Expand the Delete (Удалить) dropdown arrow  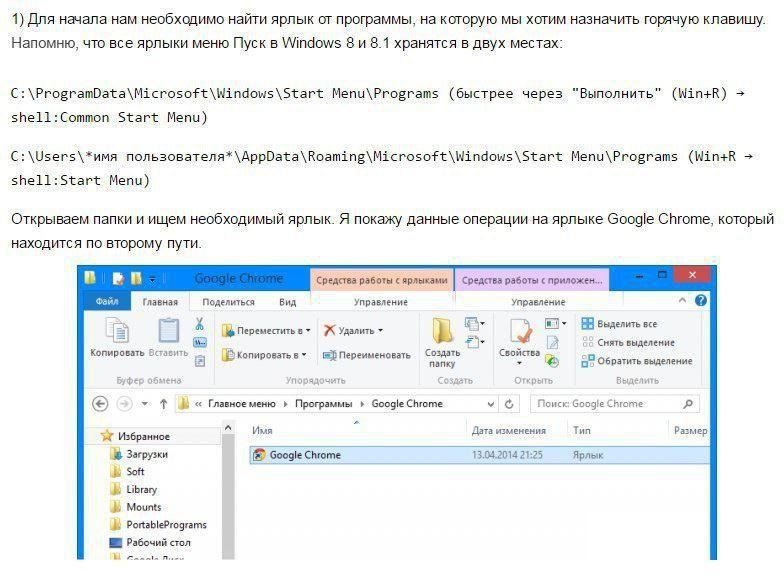pos(380,330)
